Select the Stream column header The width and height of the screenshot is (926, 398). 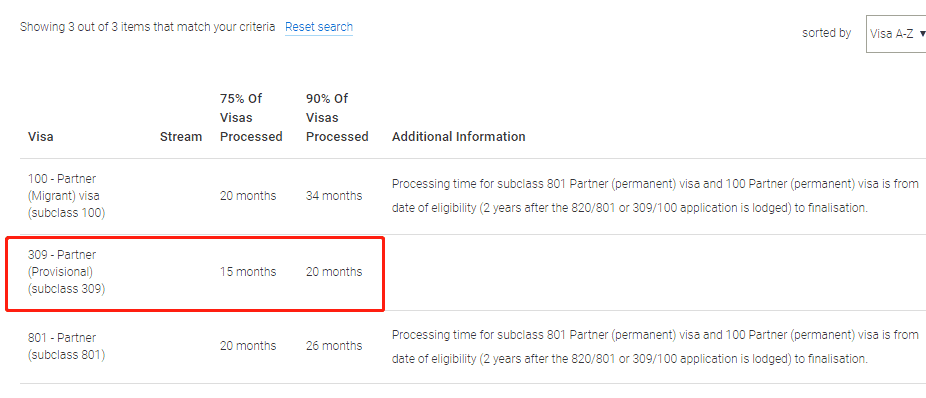point(181,136)
